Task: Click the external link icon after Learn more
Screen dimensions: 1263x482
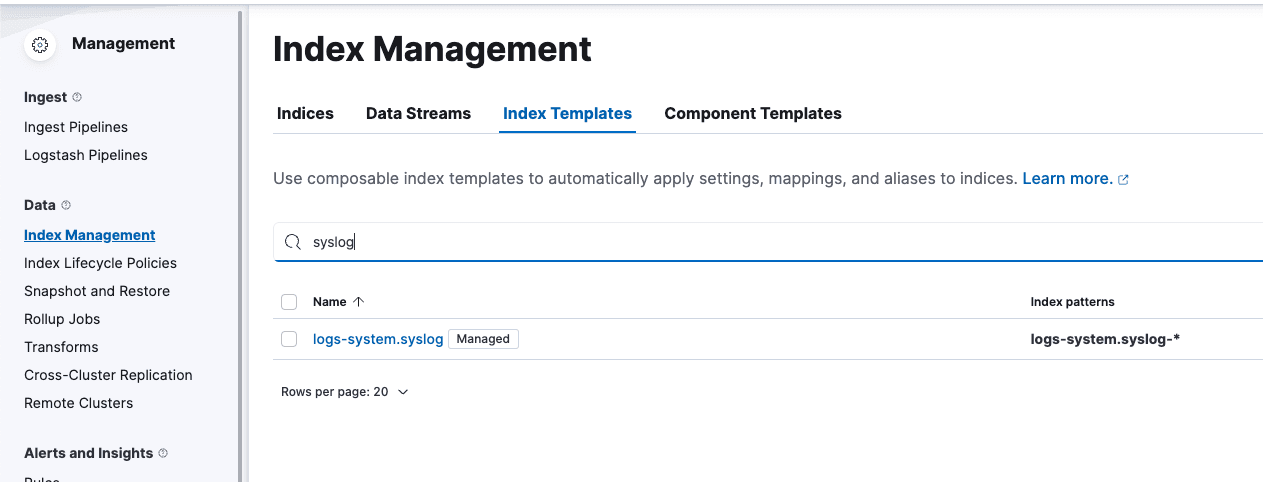Action: click(1123, 180)
